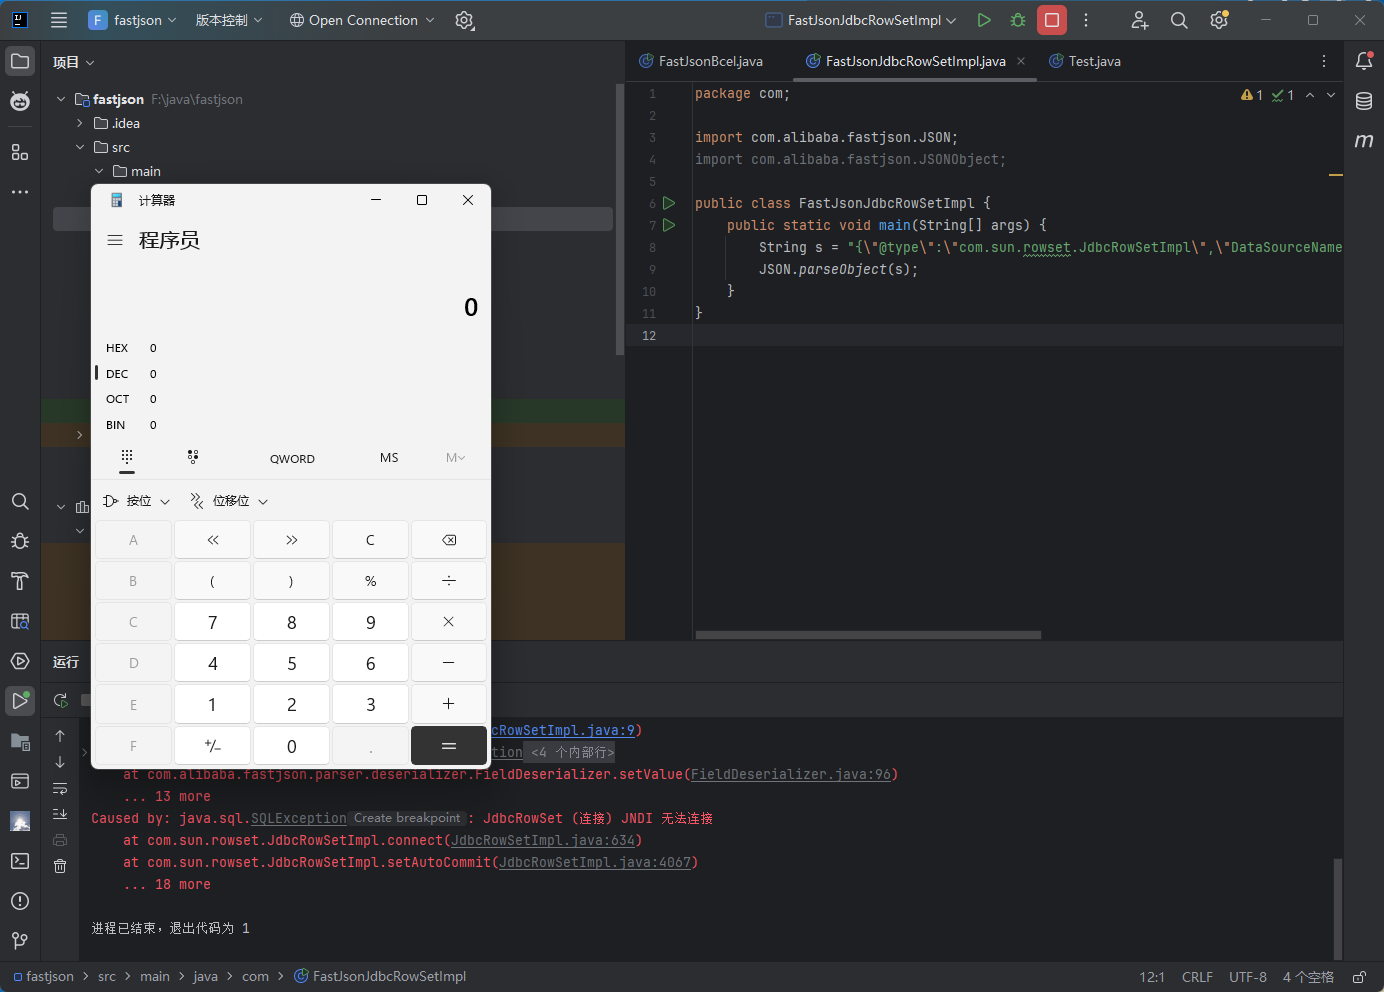The width and height of the screenshot is (1384, 992).
Task: Click Scroll to End in Run console
Action: [60, 814]
